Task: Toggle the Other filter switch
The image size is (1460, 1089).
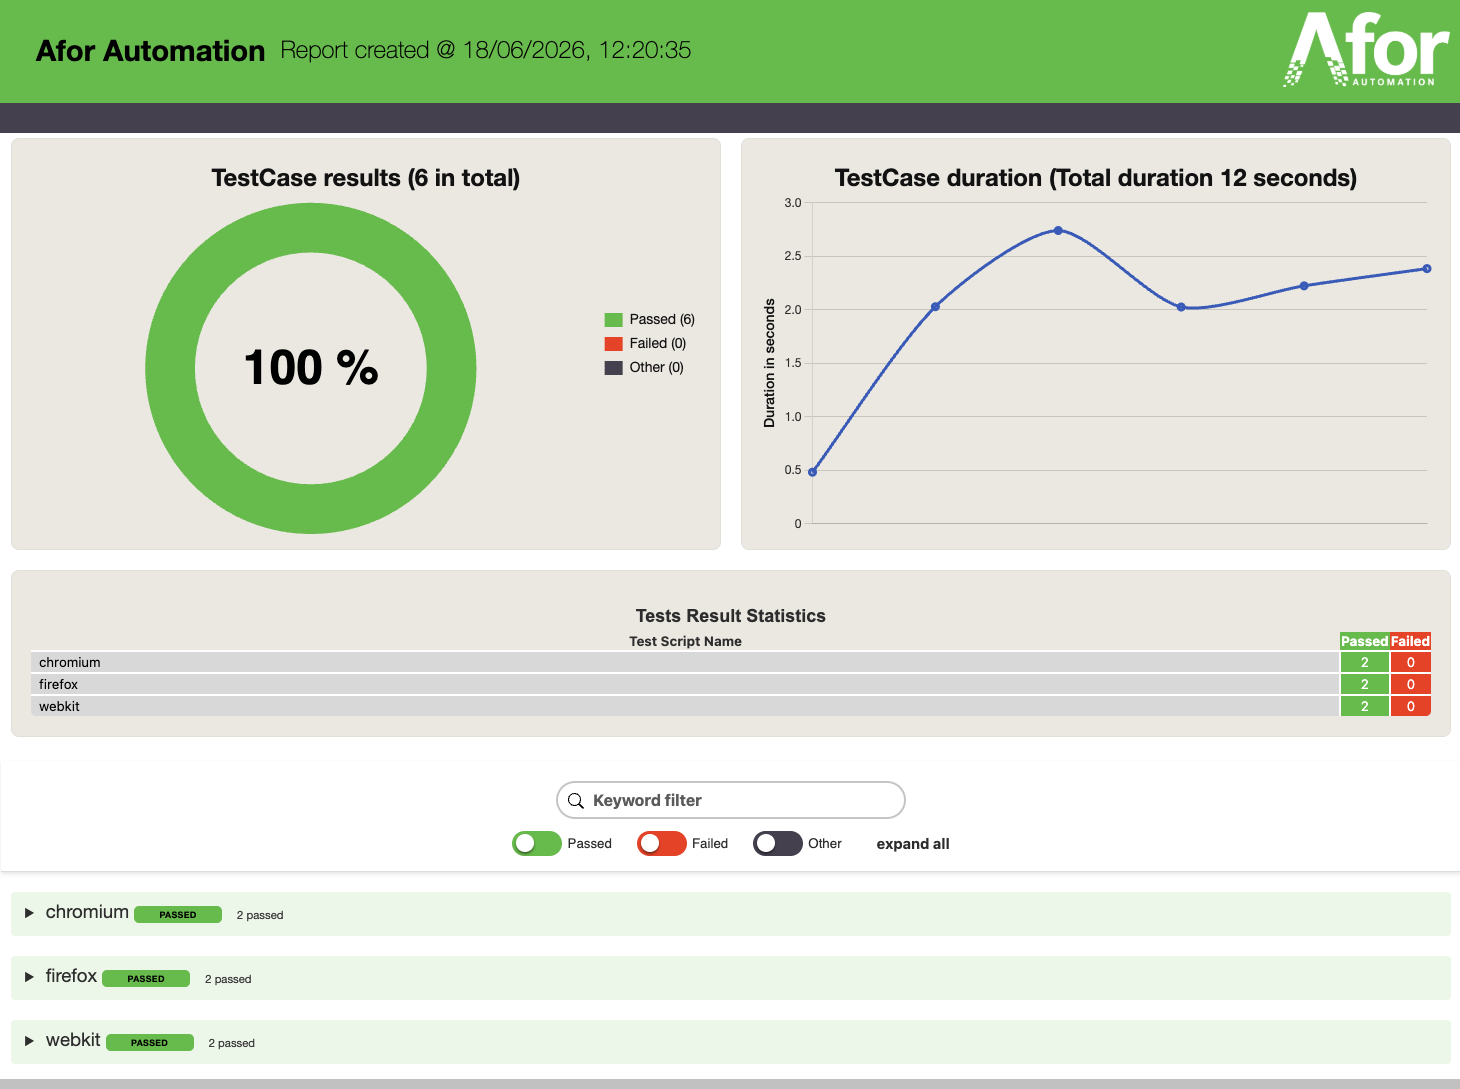Action: point(778,844)
